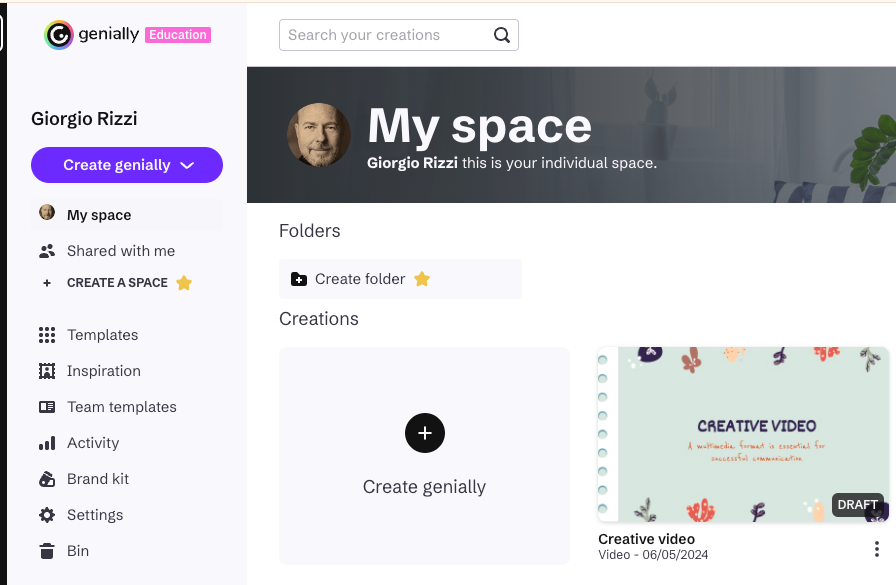Click the Create folder button

click(360, 279)
